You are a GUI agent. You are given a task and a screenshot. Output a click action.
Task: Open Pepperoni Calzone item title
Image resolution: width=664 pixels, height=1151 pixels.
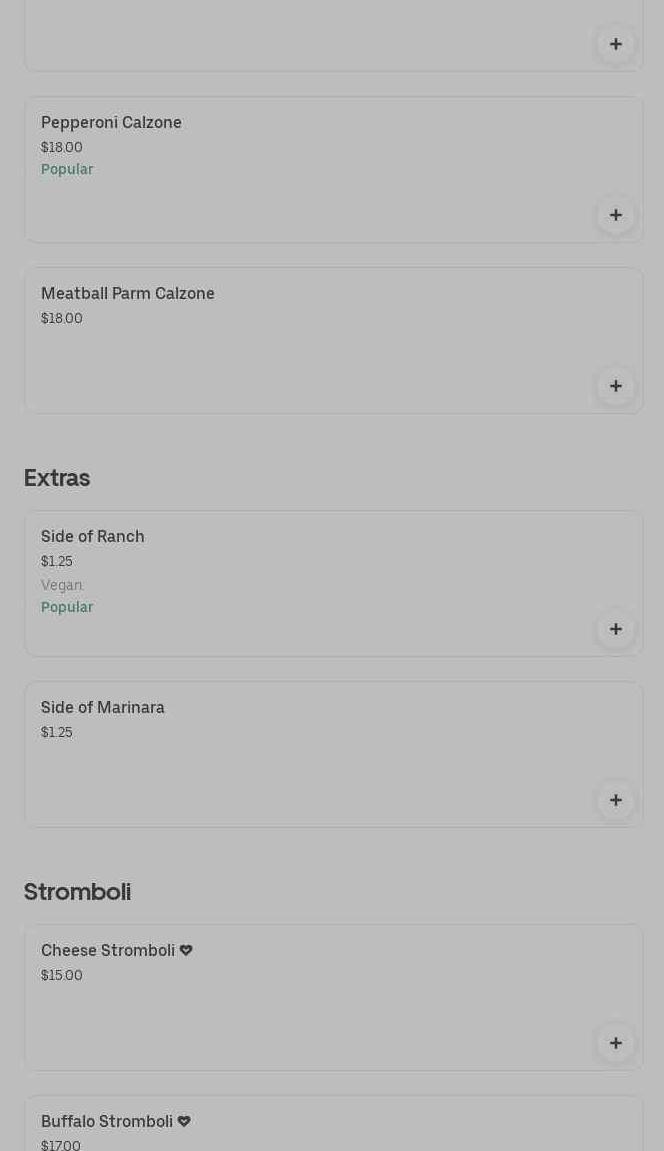pos(111,122)
